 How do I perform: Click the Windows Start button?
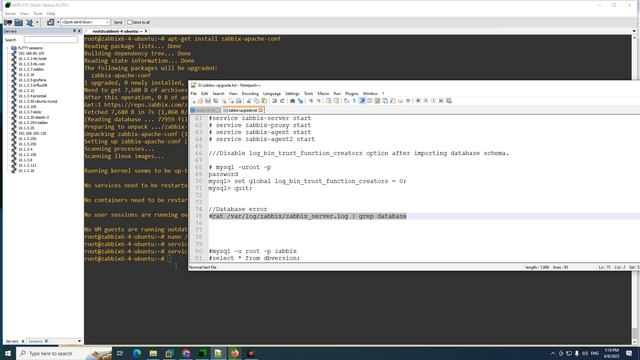click(x=8, y=353)
